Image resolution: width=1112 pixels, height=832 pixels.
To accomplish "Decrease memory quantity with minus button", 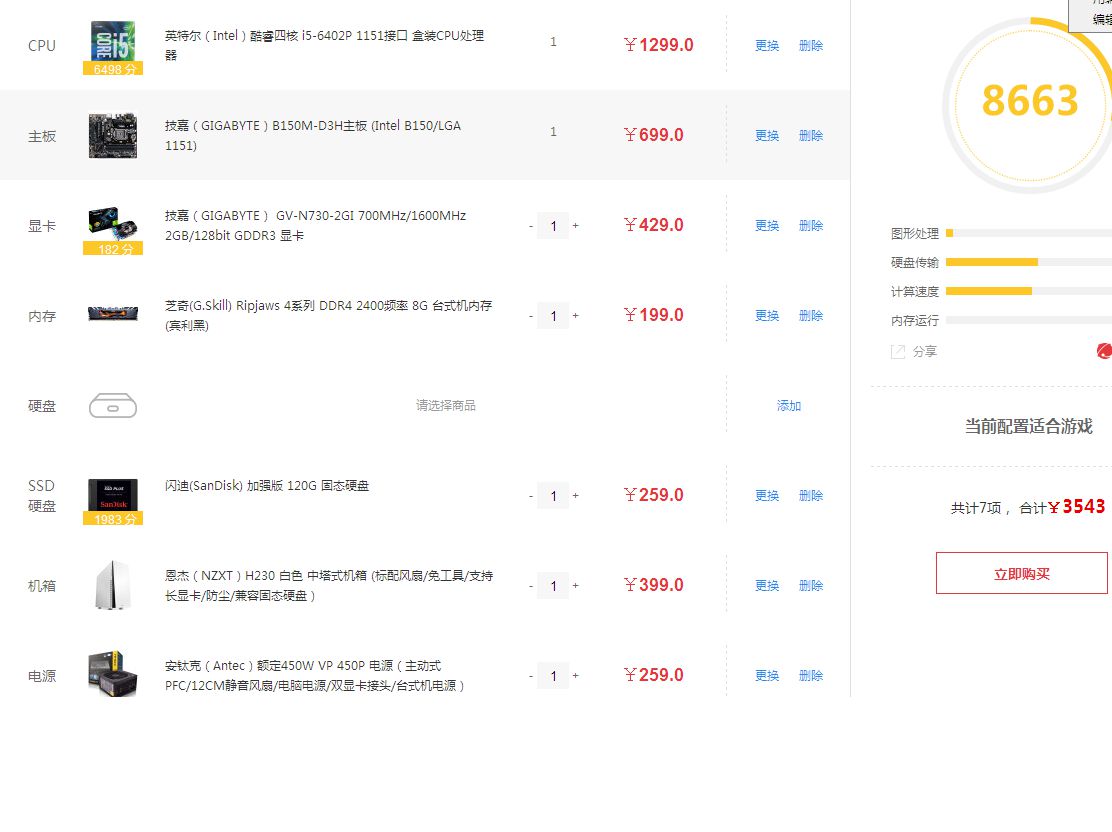I will [x=531, y=316].
